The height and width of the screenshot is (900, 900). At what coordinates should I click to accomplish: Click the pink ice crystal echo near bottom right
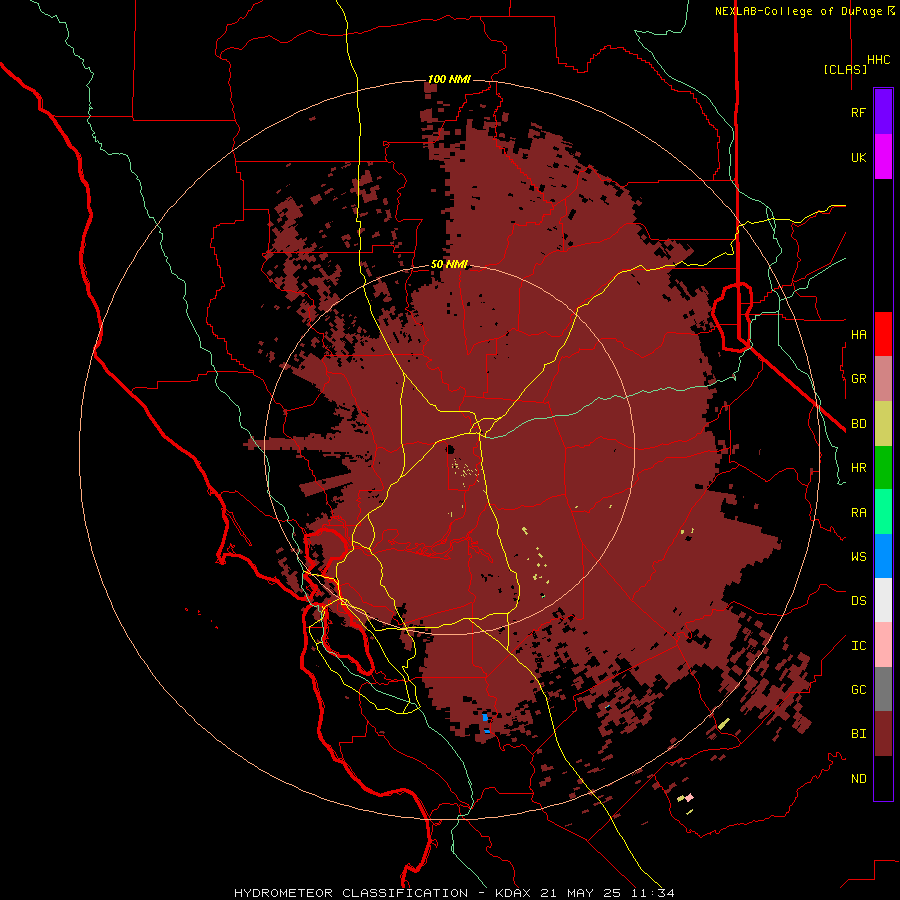pos(689,797)
